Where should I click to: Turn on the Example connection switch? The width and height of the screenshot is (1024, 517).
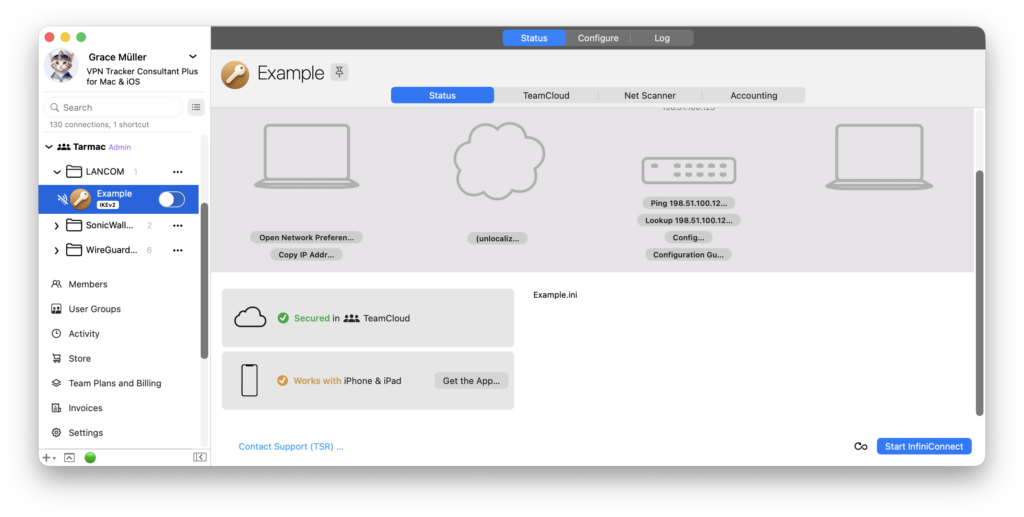[172, 199]
